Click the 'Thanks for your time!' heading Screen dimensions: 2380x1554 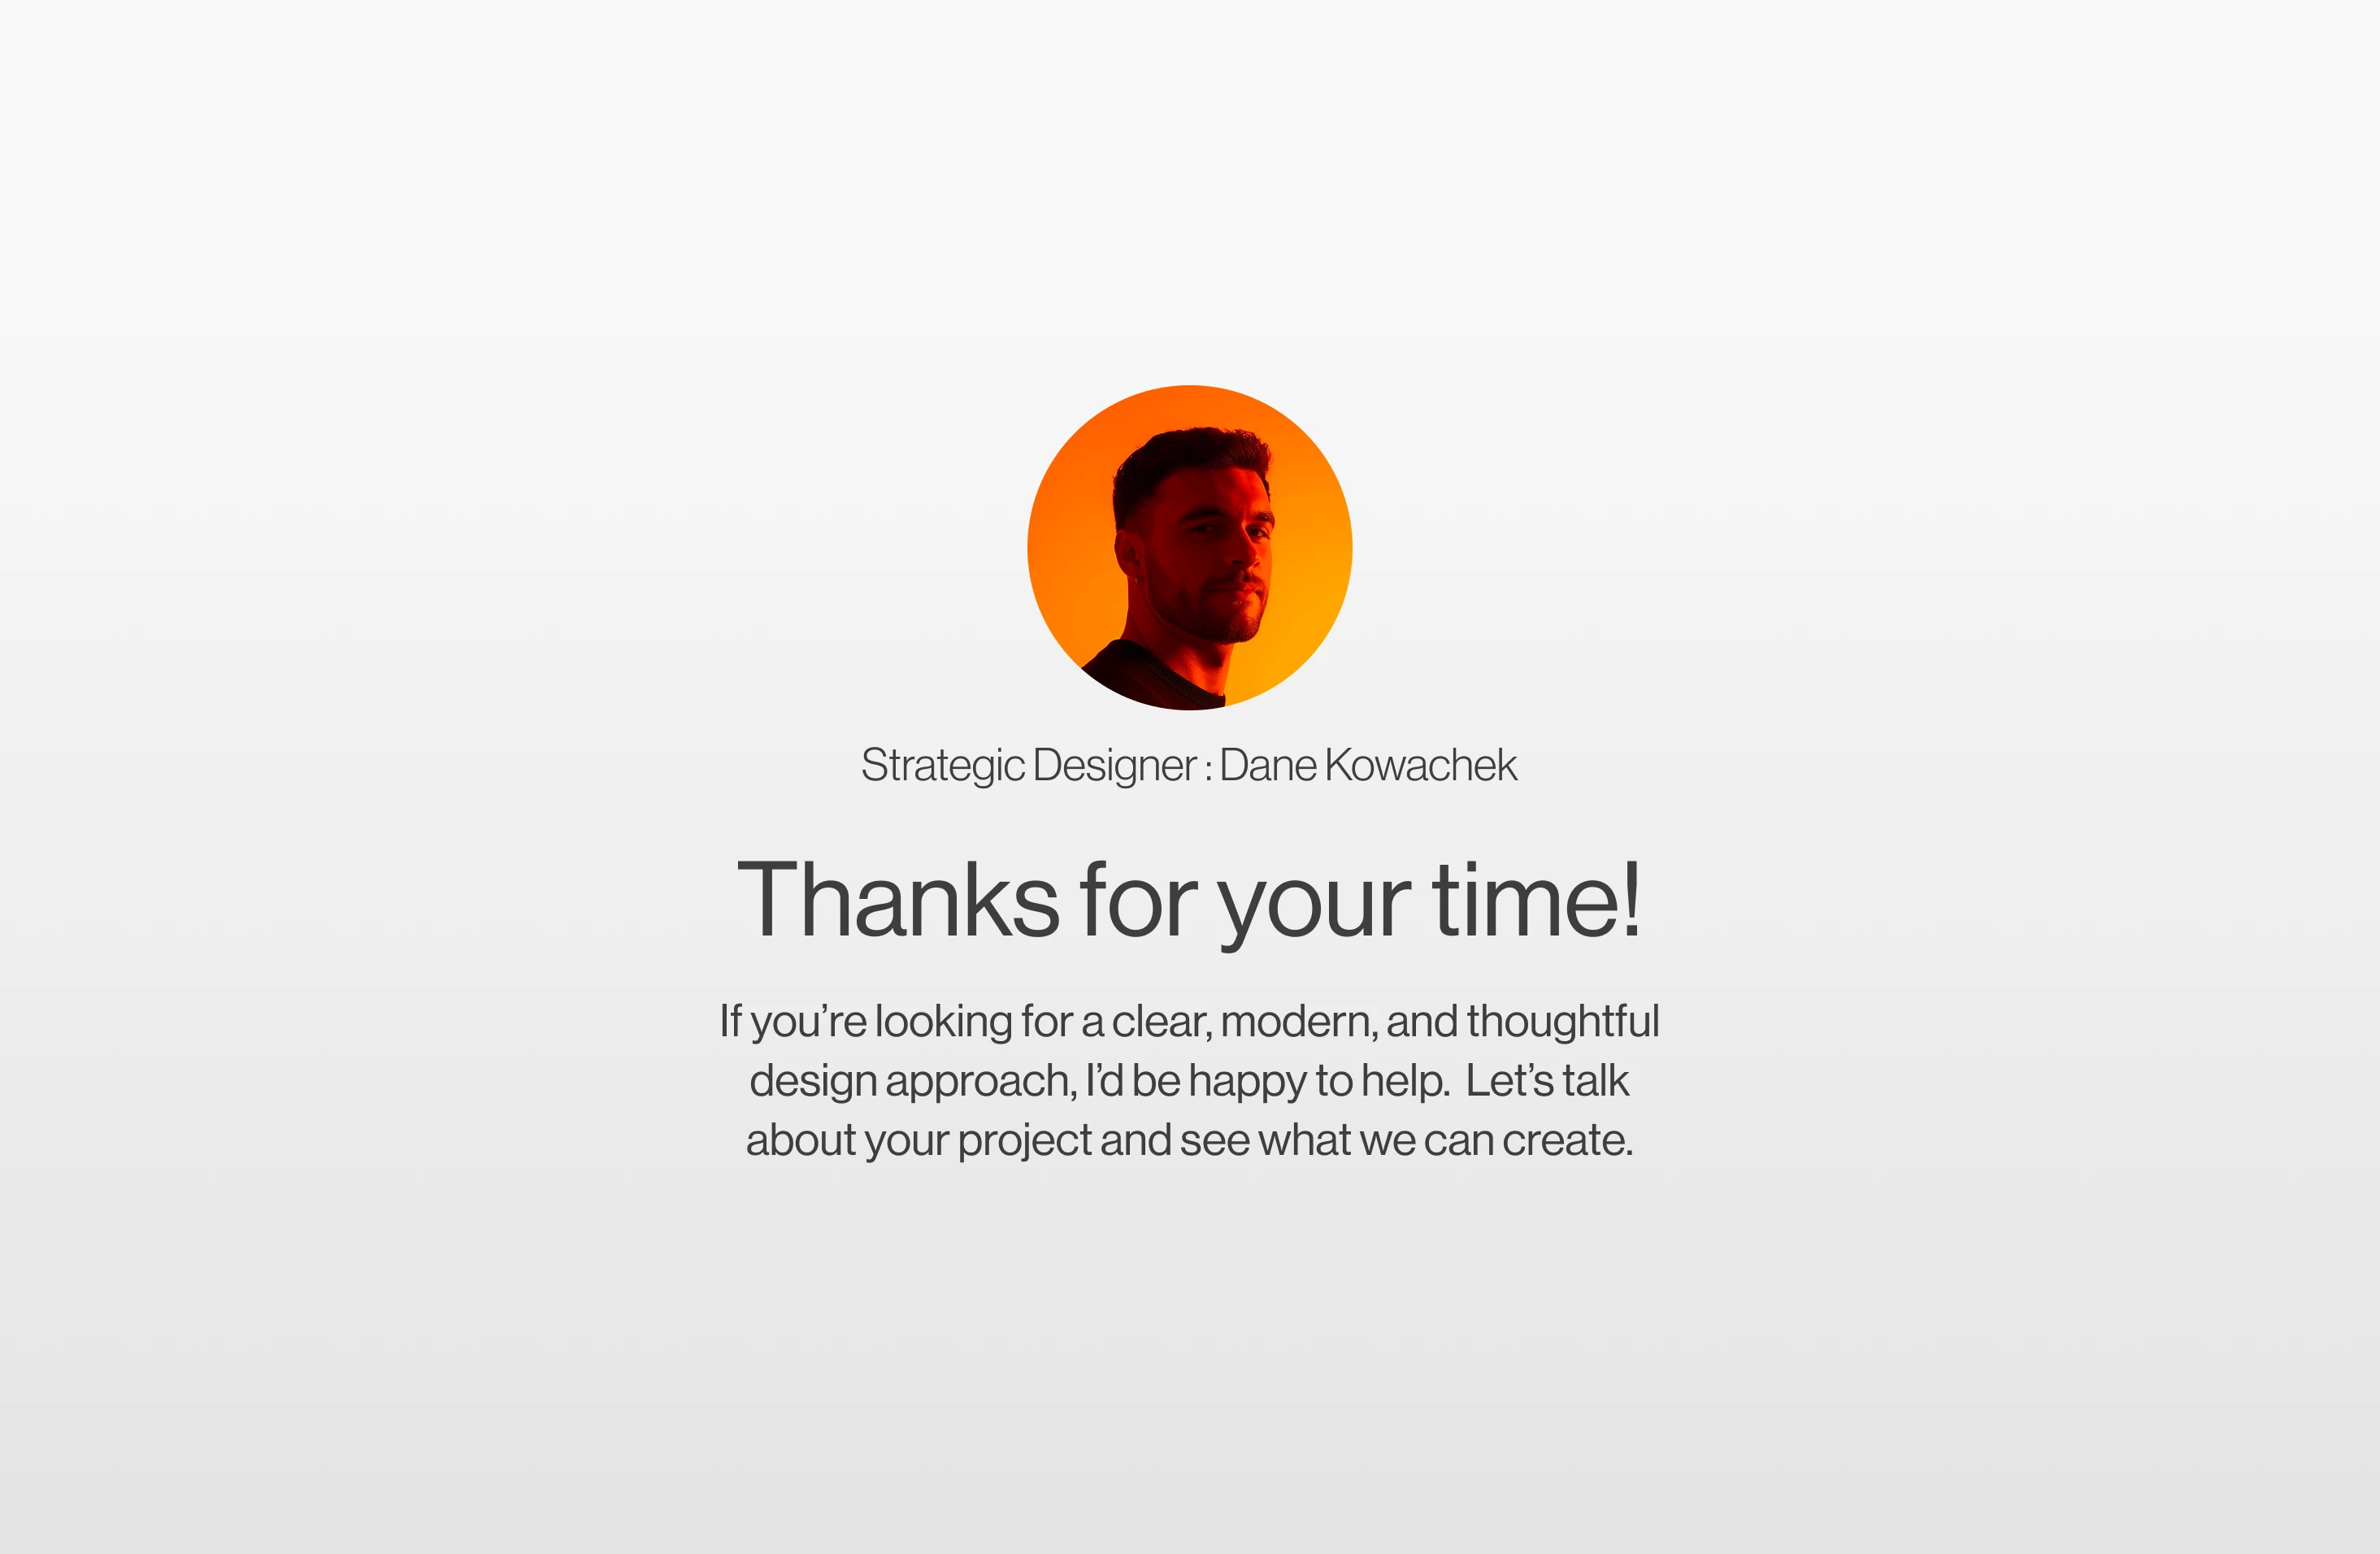click(x=1189, y=902)
